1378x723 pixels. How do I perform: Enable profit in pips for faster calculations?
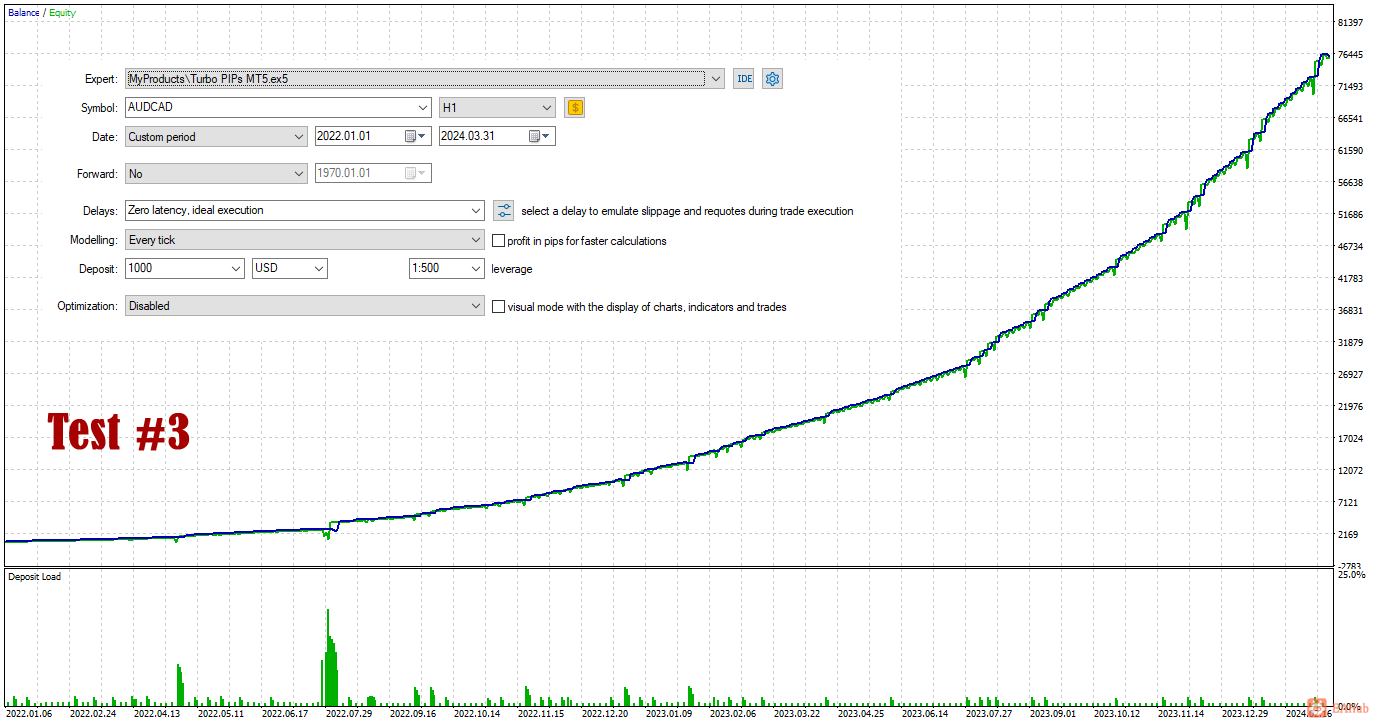coord(499,241)
